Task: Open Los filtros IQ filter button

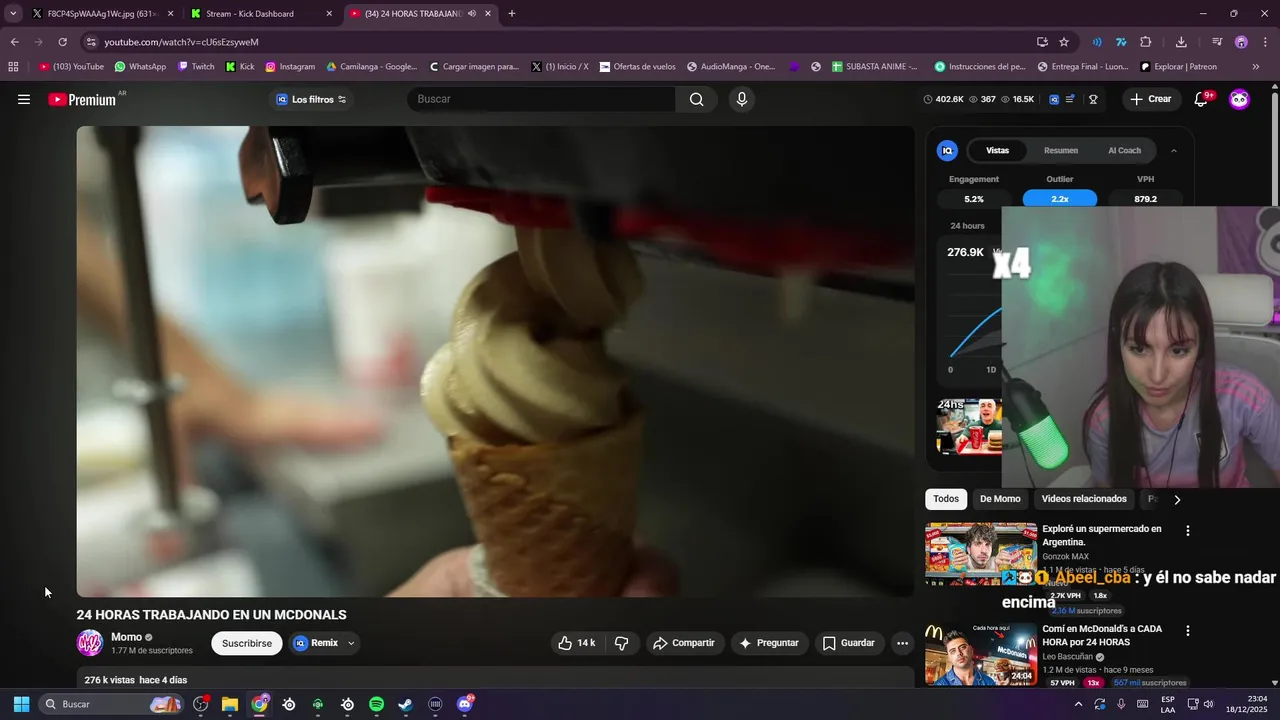Action: coord(311,99)
